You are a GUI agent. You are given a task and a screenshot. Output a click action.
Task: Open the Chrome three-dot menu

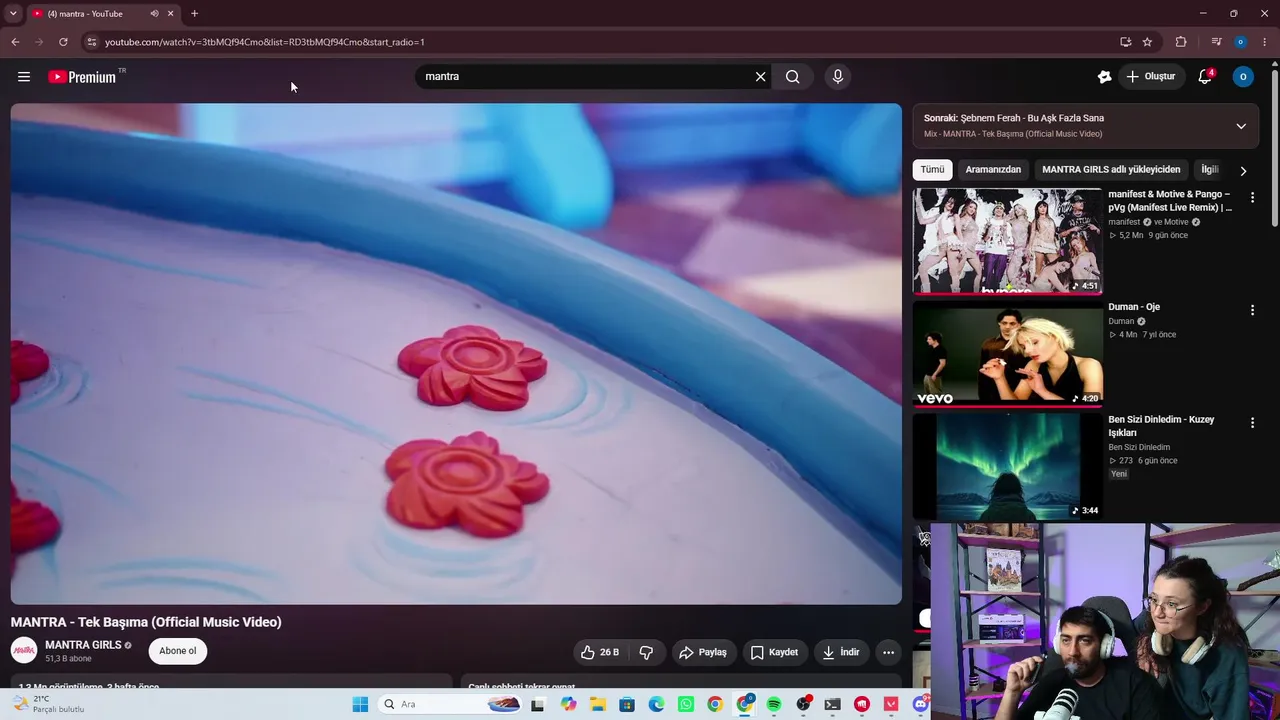(1265, 42)
